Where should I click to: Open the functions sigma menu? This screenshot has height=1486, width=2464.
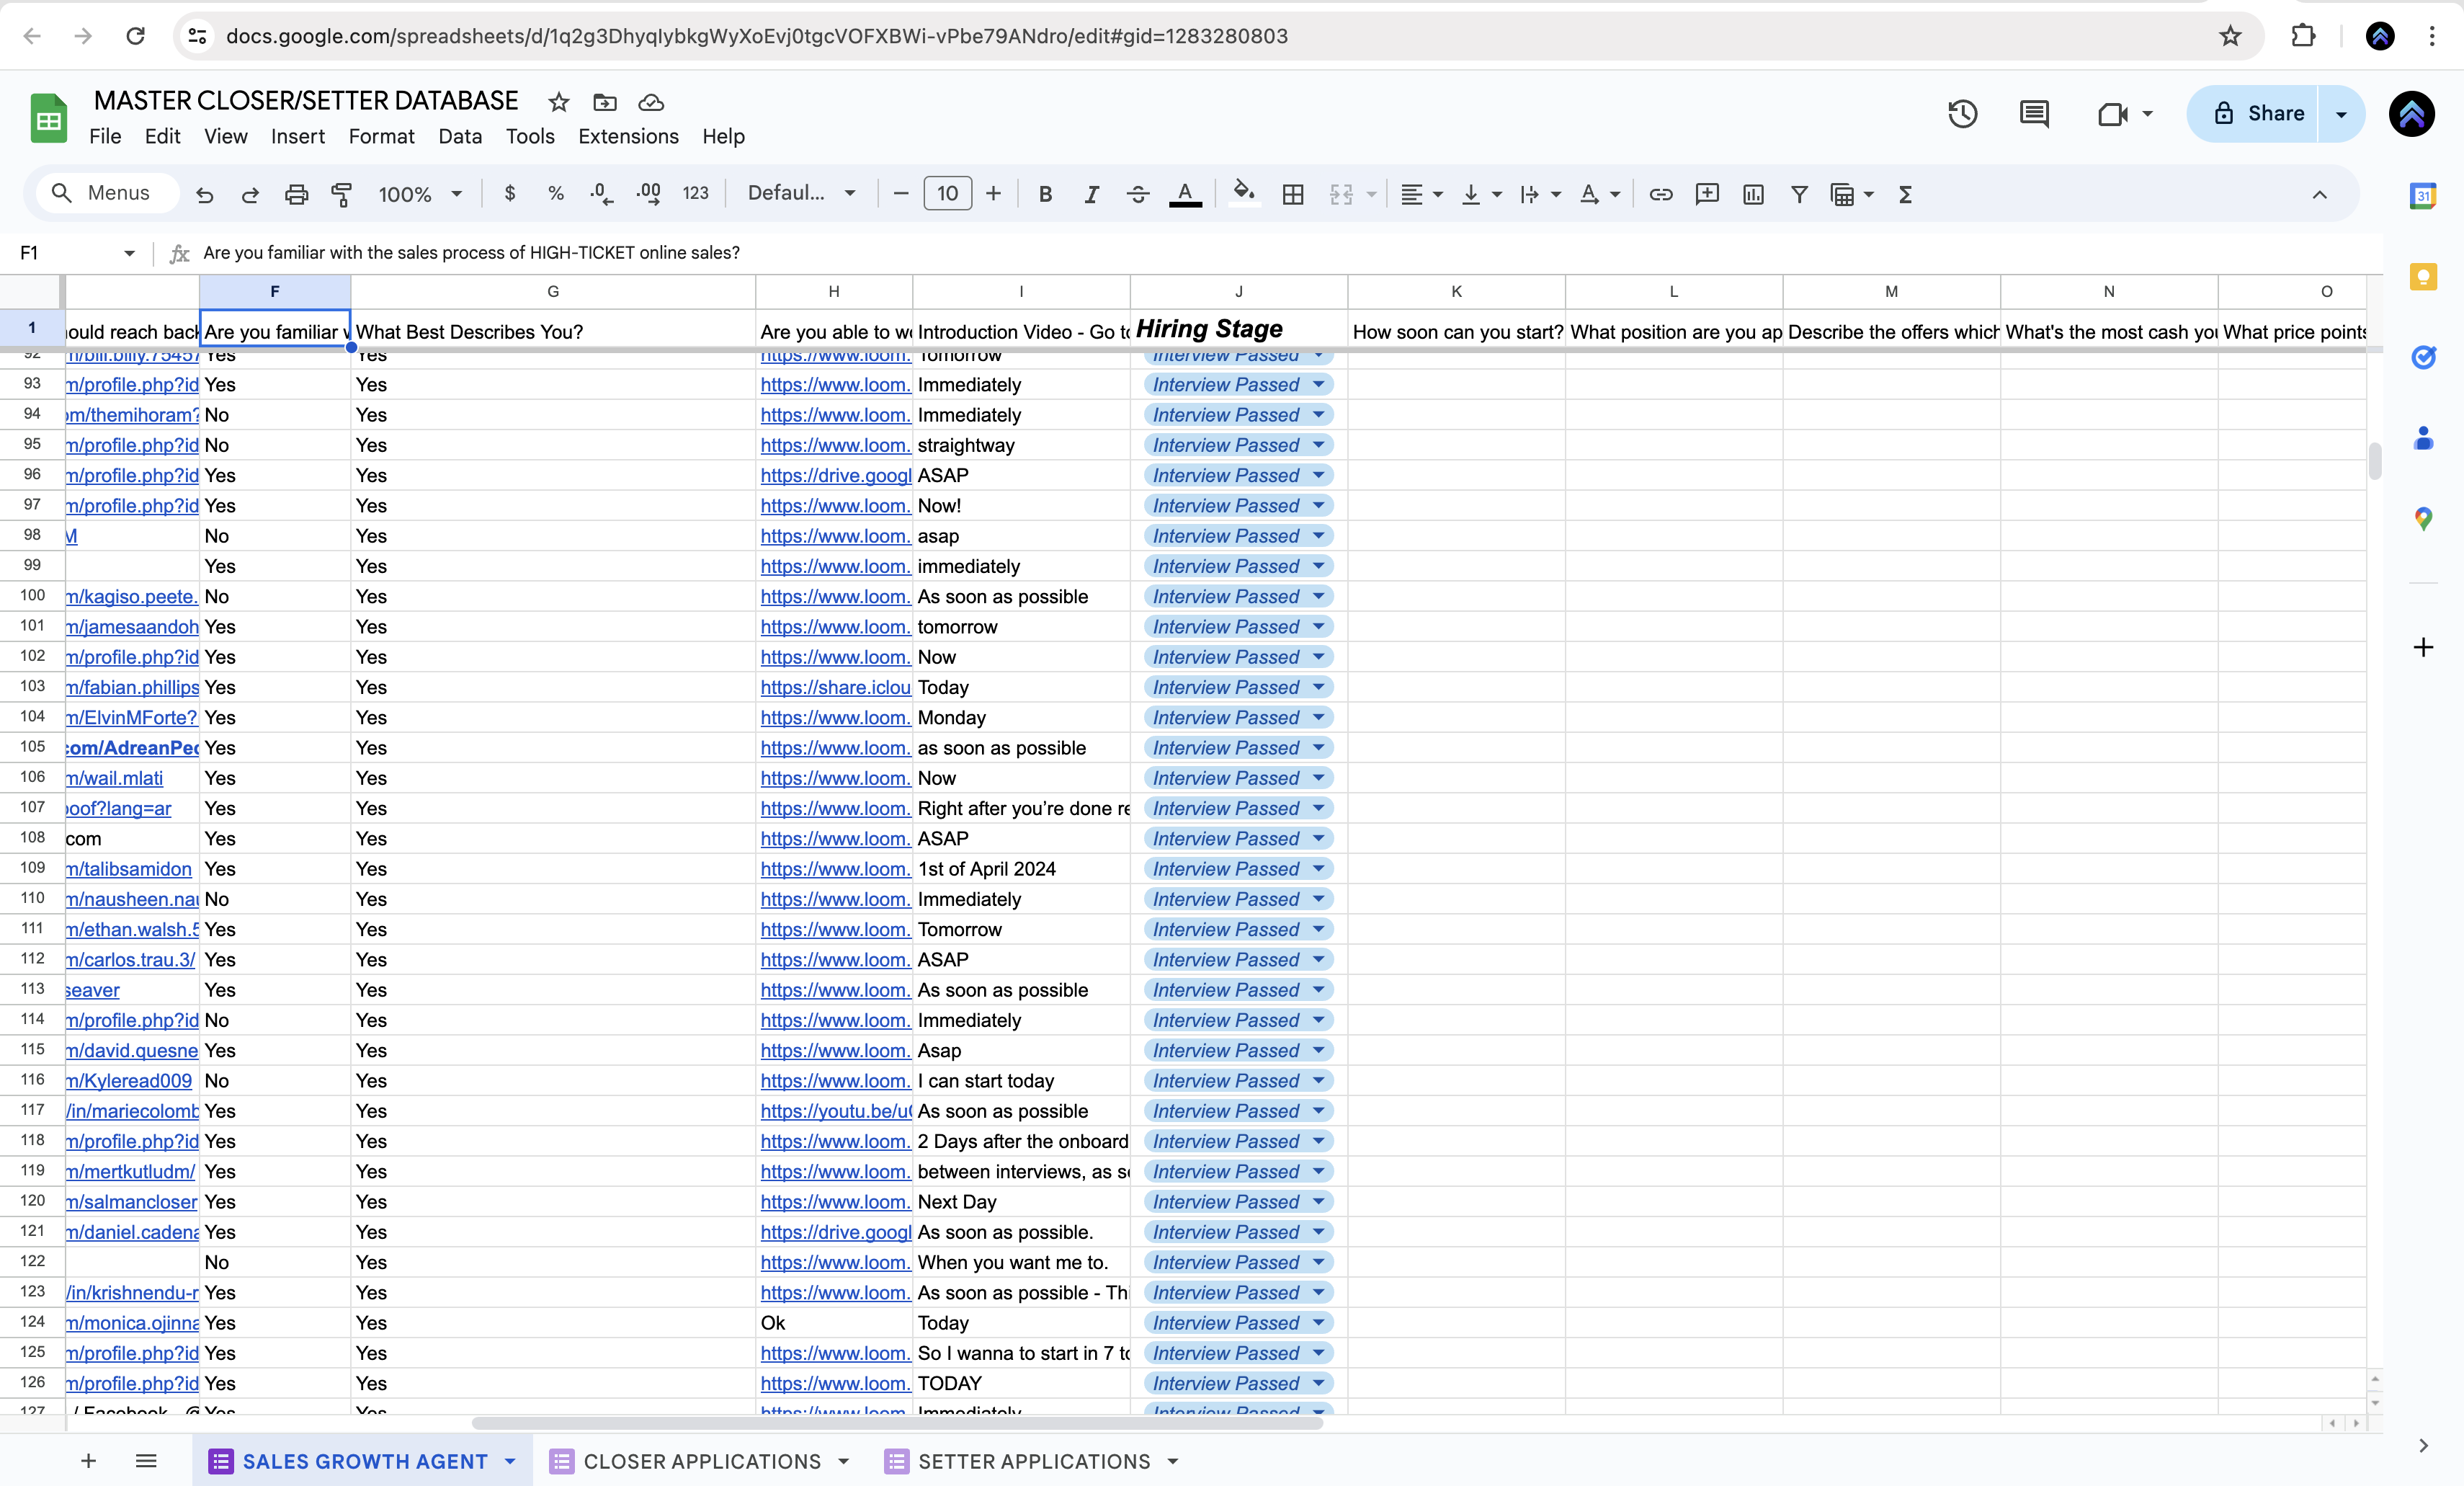1905,194
